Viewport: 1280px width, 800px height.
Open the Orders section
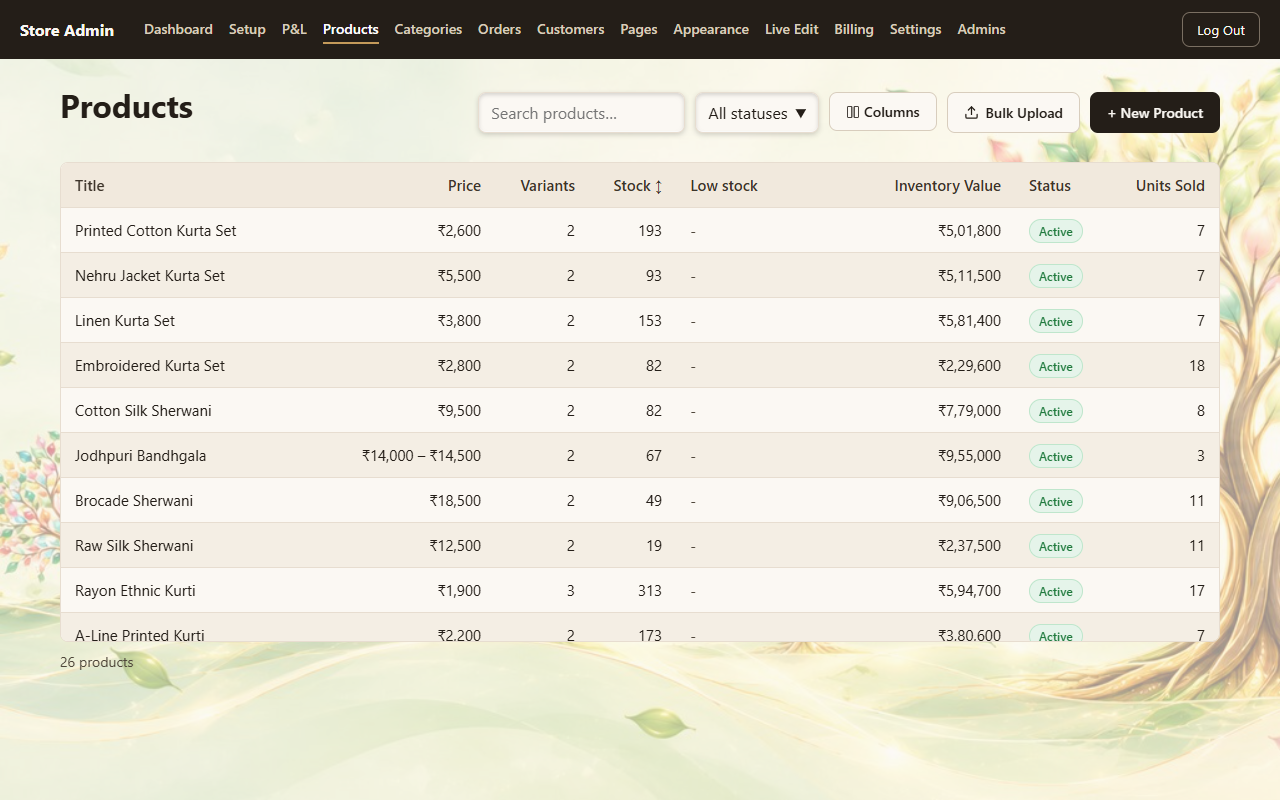(499, 29)
